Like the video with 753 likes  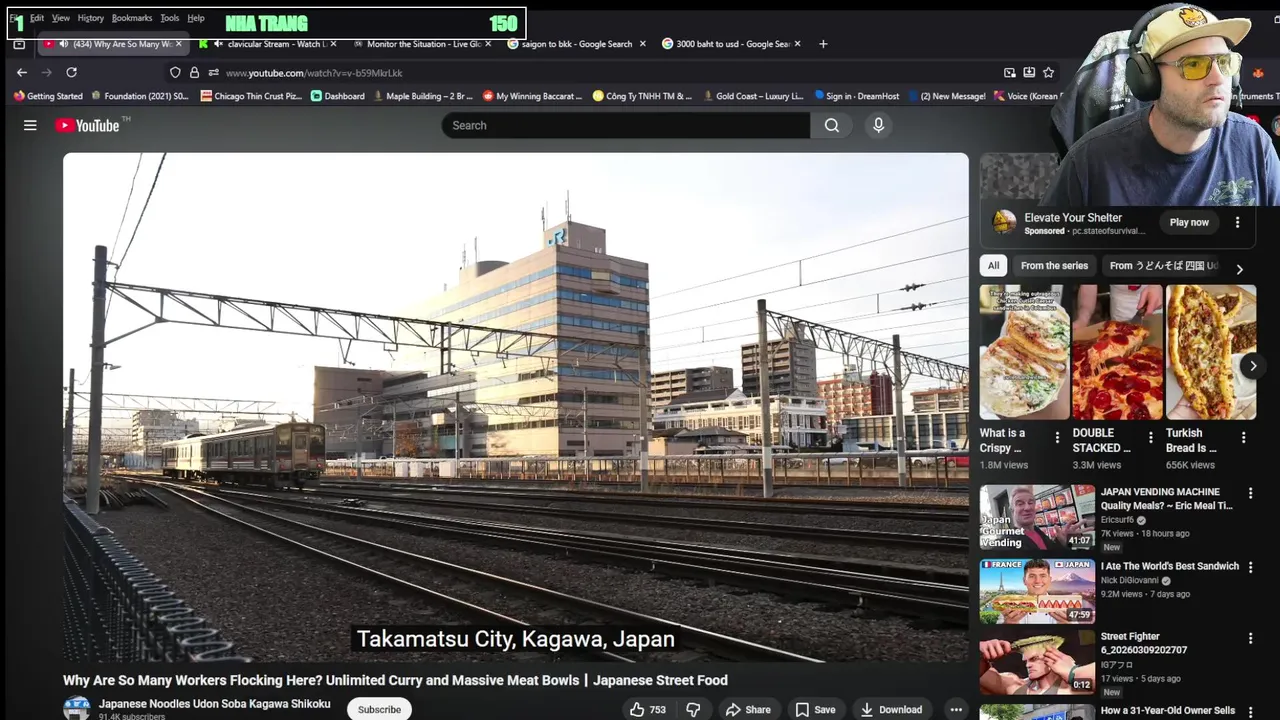pyautogui.click(x=647, y=709)
